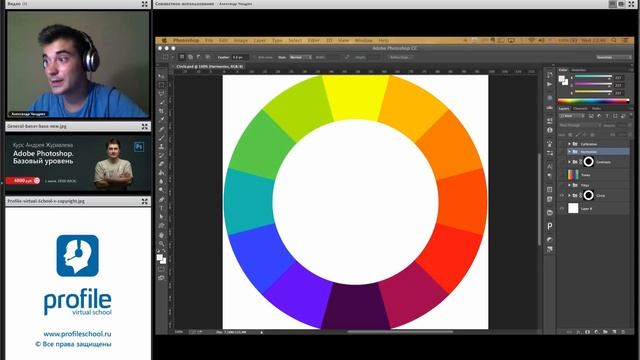Click the create new layer icon
This screenshot has height=360, width=640.
[614, 332]
